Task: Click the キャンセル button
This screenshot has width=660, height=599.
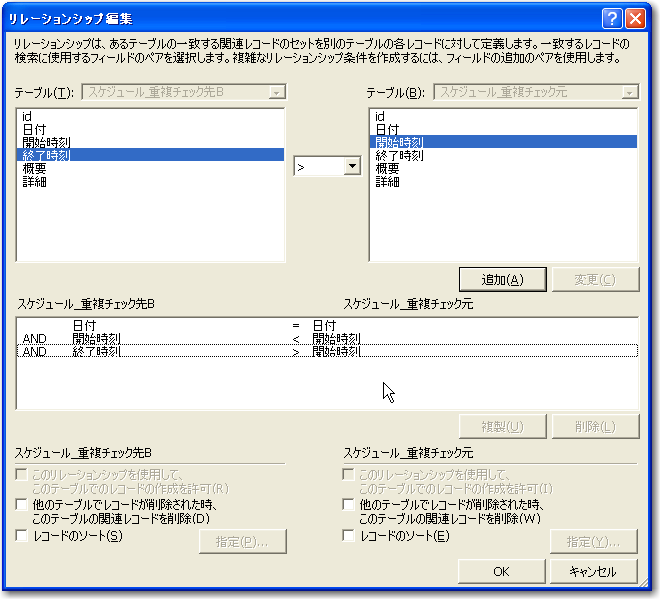Action: 592,571
